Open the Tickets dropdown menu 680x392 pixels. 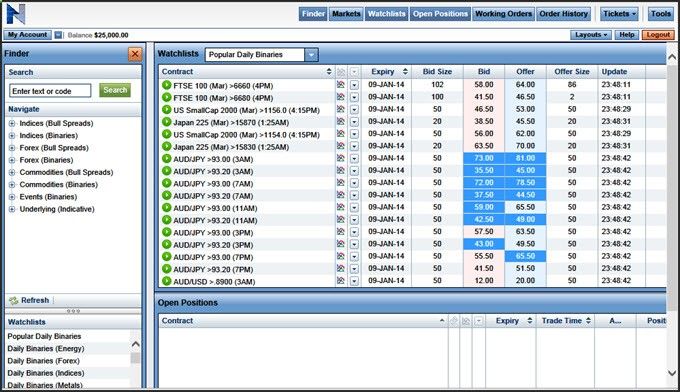pos(619,14)
